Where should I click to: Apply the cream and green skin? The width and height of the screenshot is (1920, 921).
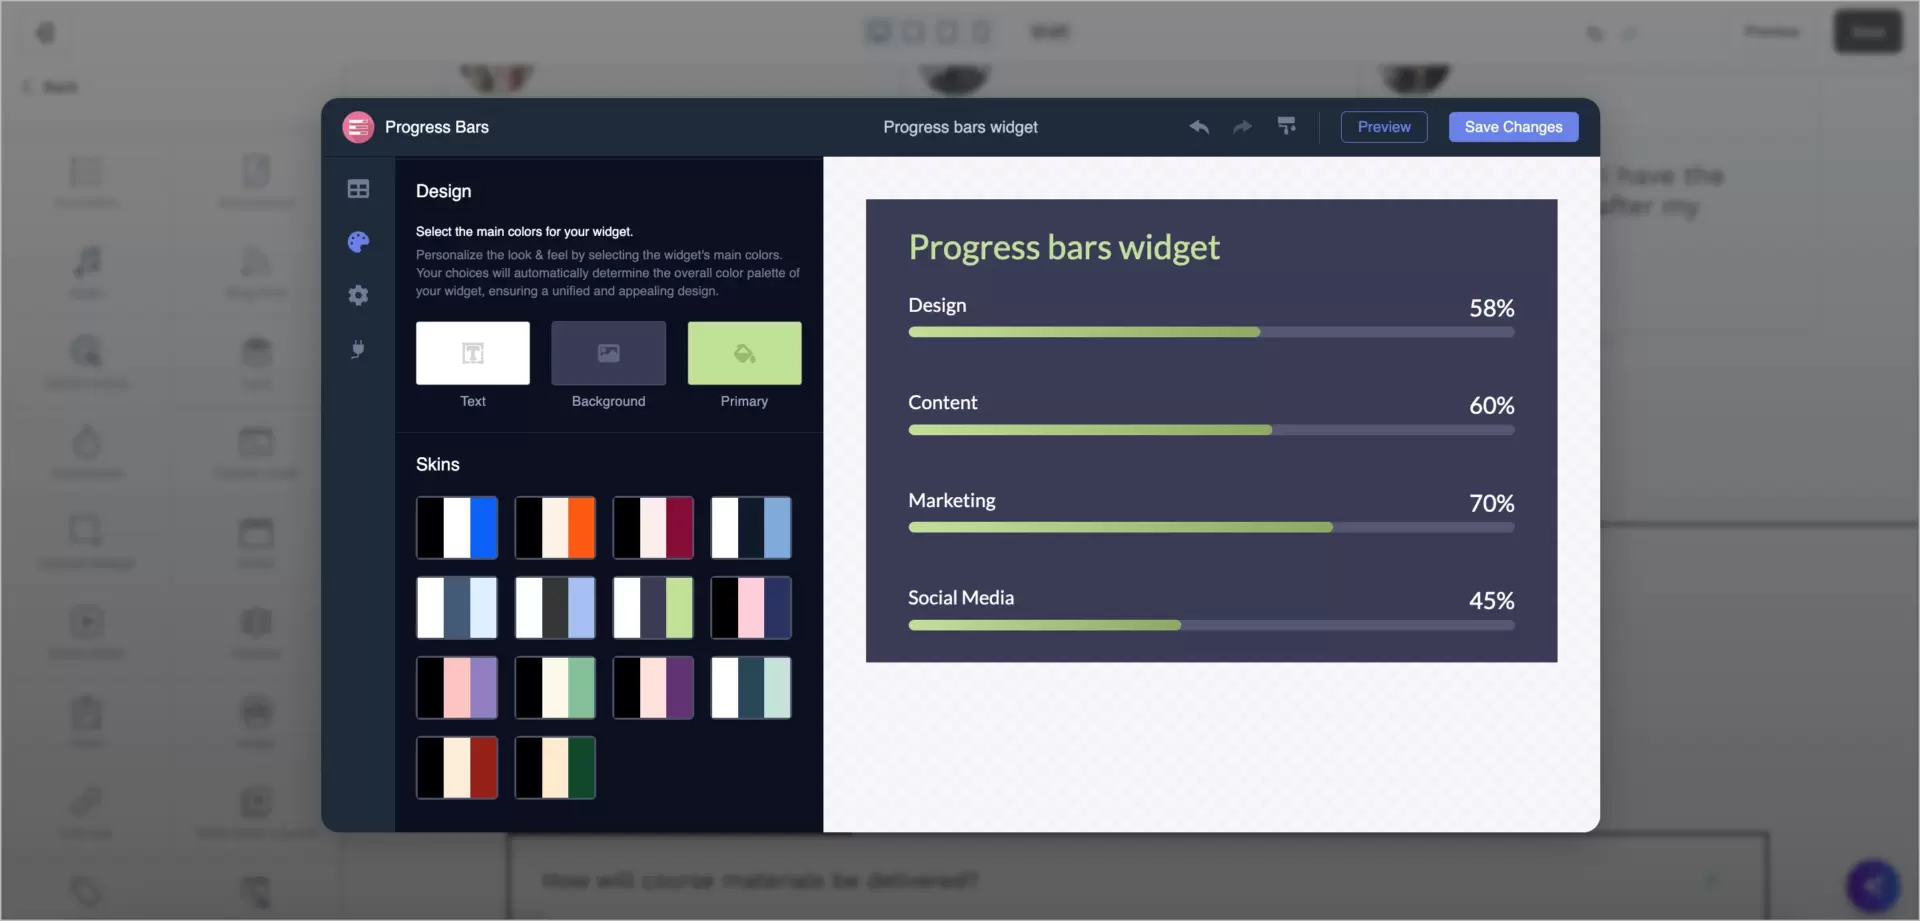pos(554,687)
